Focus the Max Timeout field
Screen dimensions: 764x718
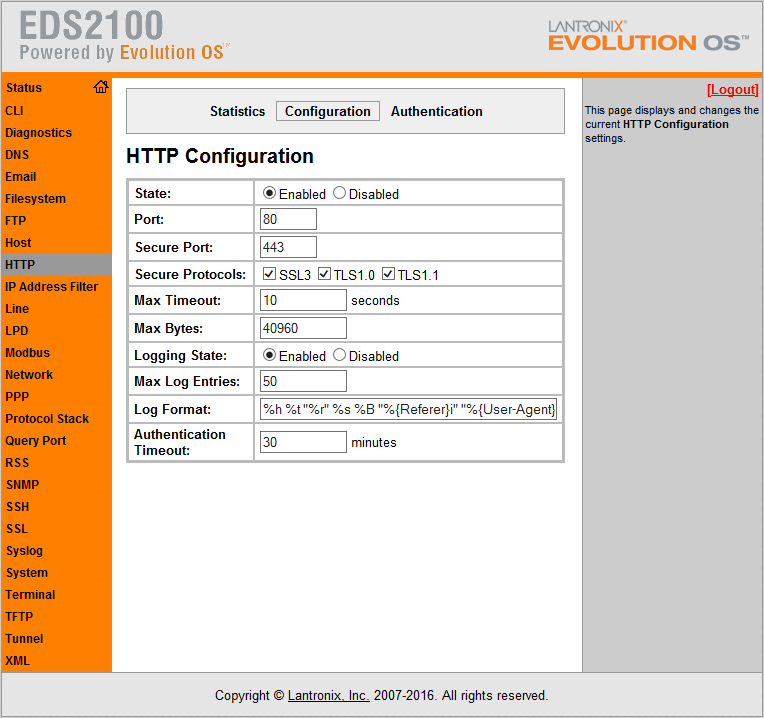(303, 300)
